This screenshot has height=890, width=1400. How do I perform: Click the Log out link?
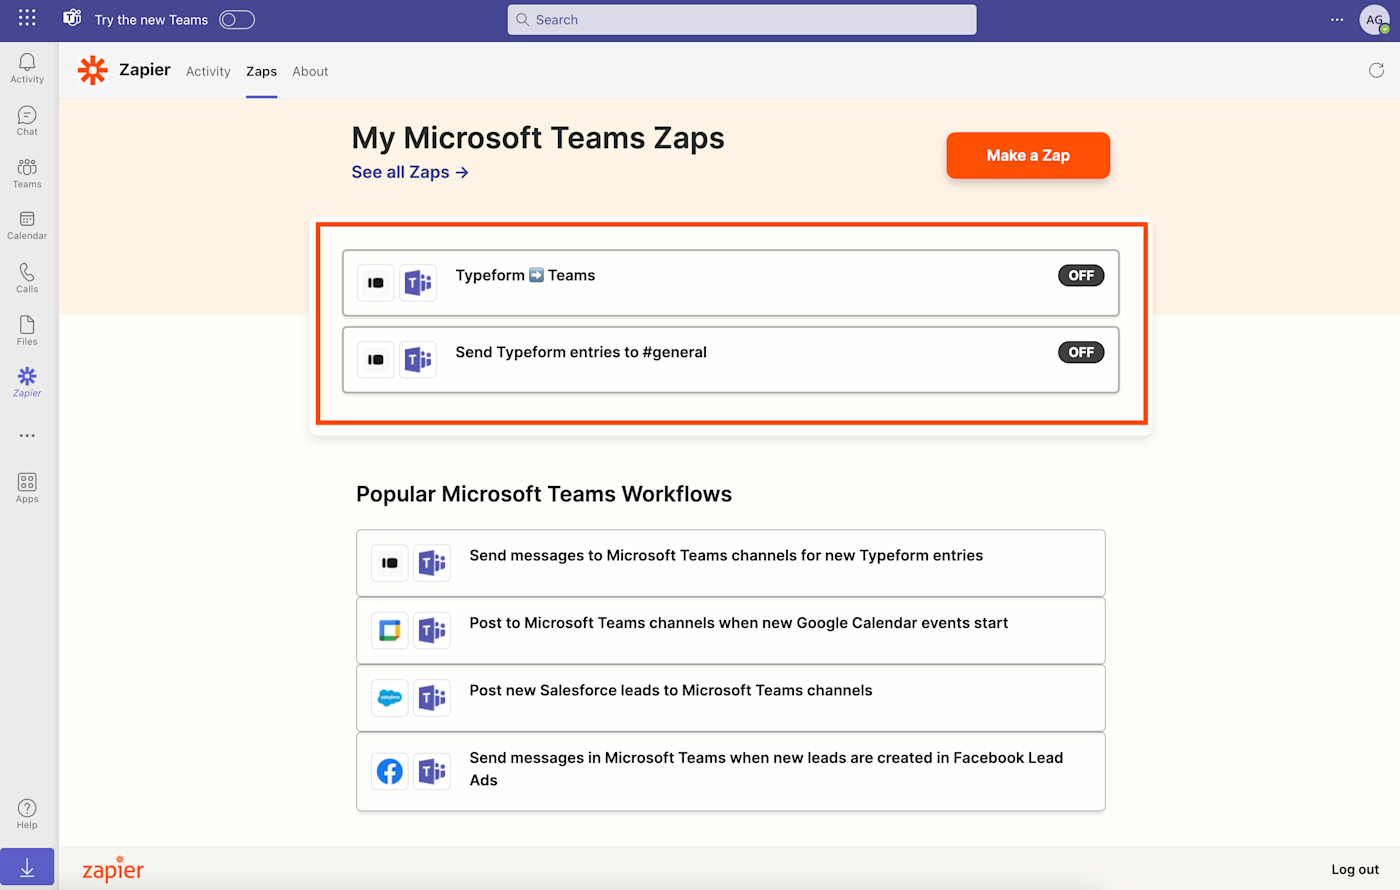[1355, 869]
